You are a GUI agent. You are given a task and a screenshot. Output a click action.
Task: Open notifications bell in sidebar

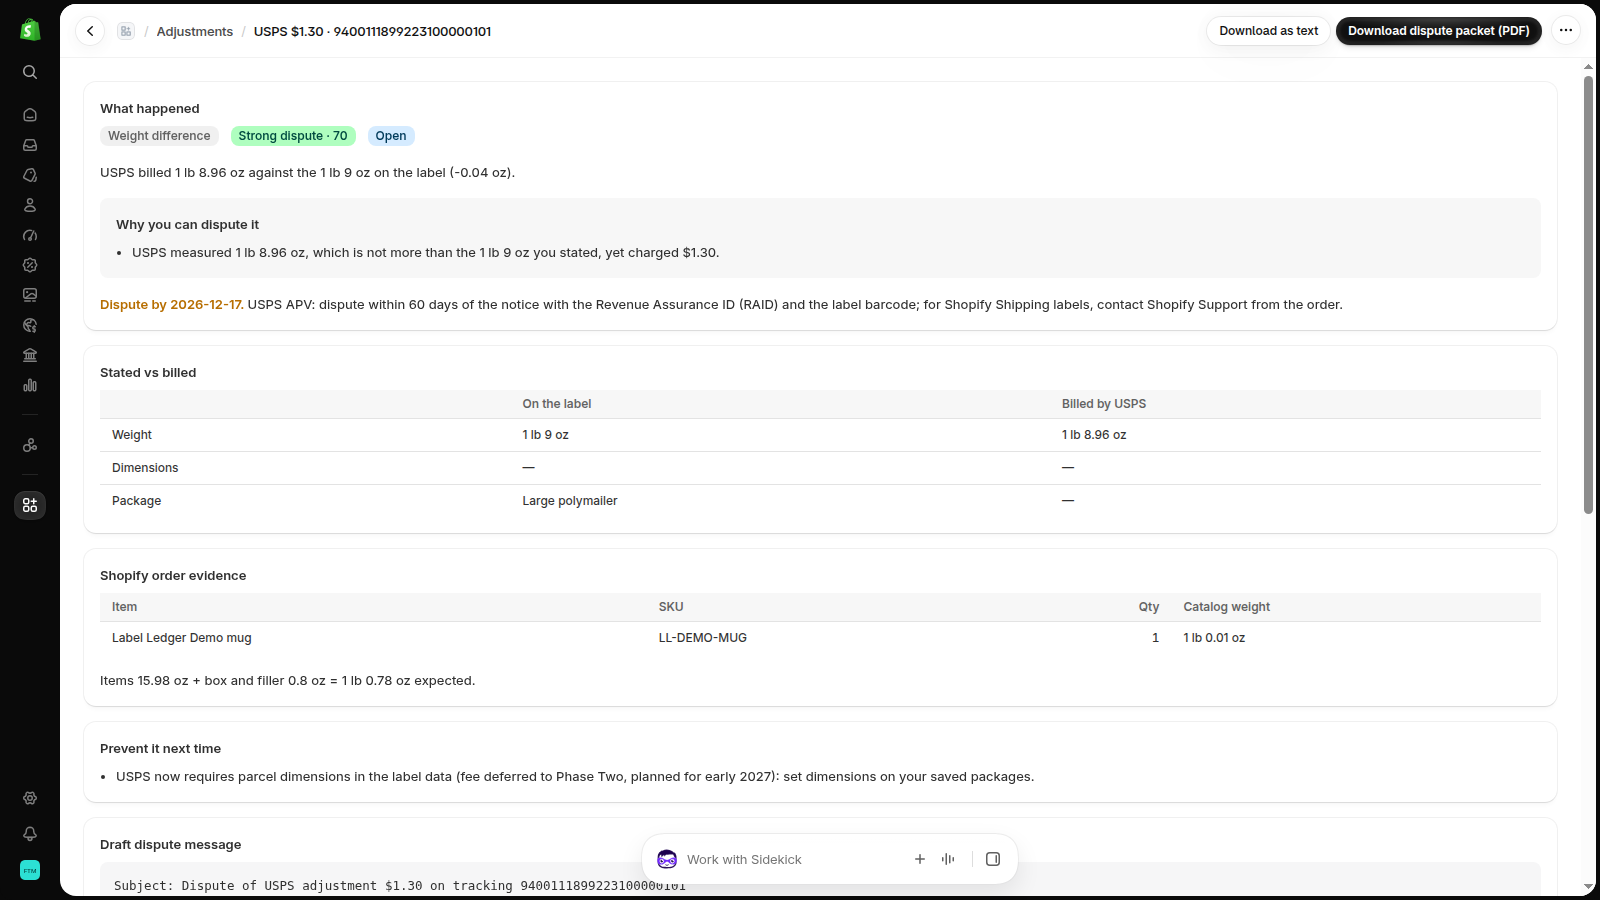pyautogui.click(x=30, y=834)
